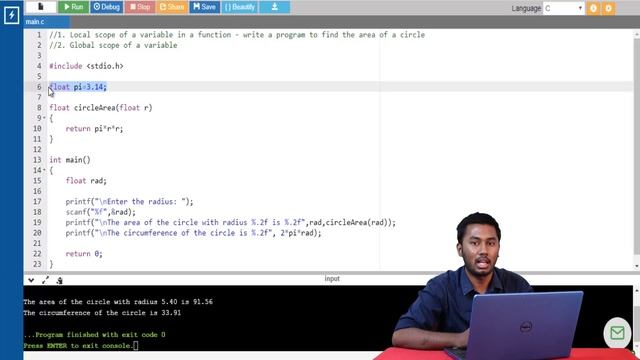Viewport: 640px width, 360px height.
Task: Click the orange info icon beside the Language dropdown
Action: click(593, 8)
